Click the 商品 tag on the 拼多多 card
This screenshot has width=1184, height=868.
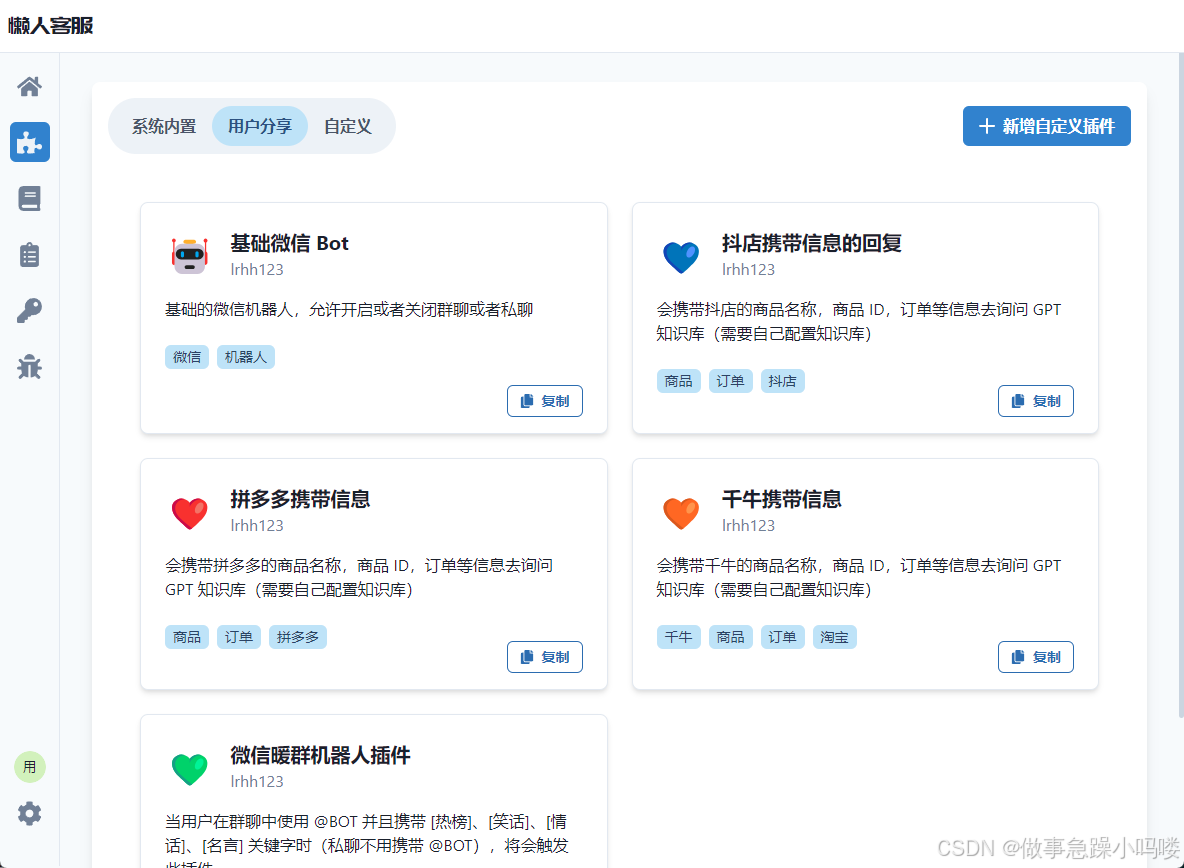point(187,637)
